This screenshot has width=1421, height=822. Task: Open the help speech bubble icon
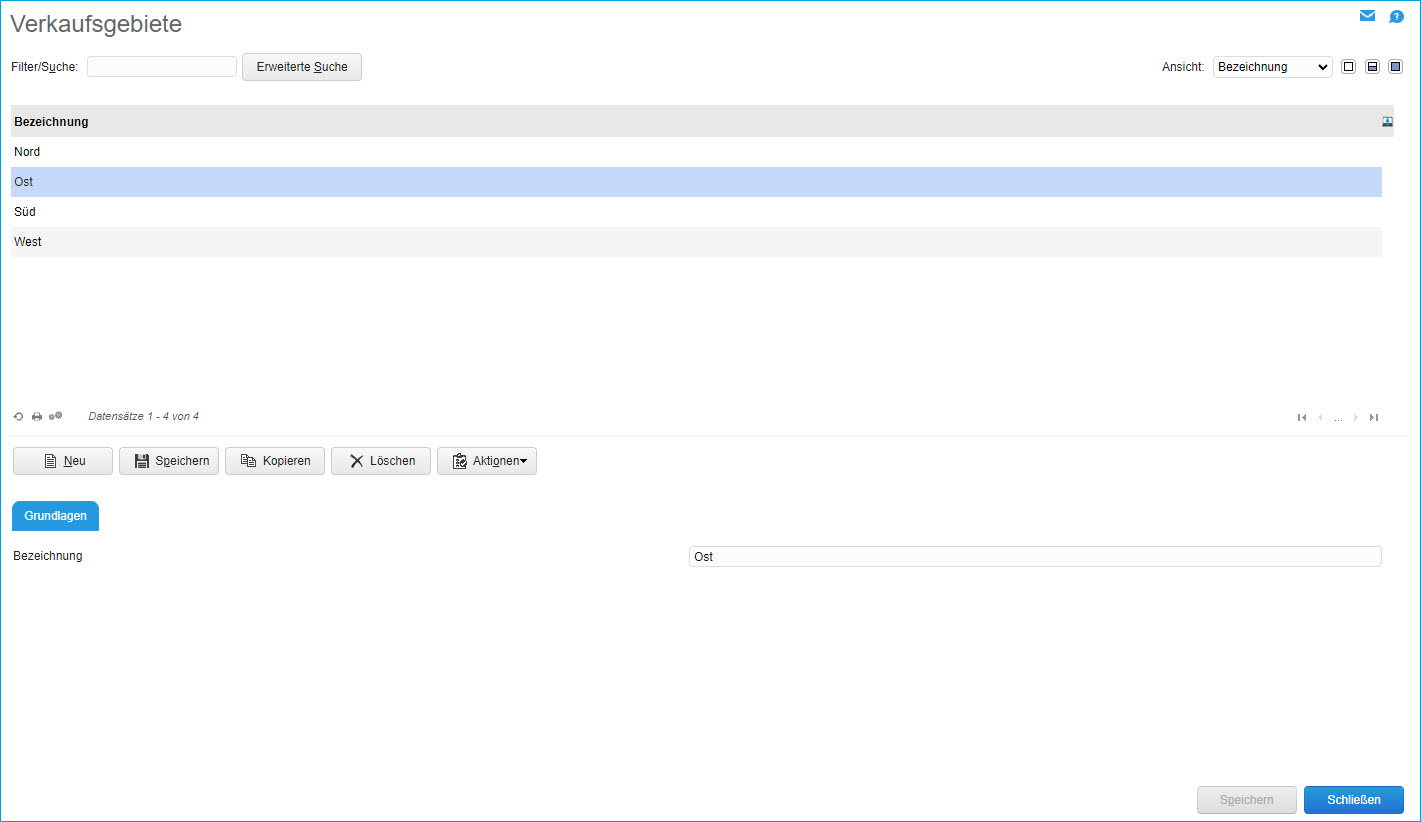click(1397, 16)
